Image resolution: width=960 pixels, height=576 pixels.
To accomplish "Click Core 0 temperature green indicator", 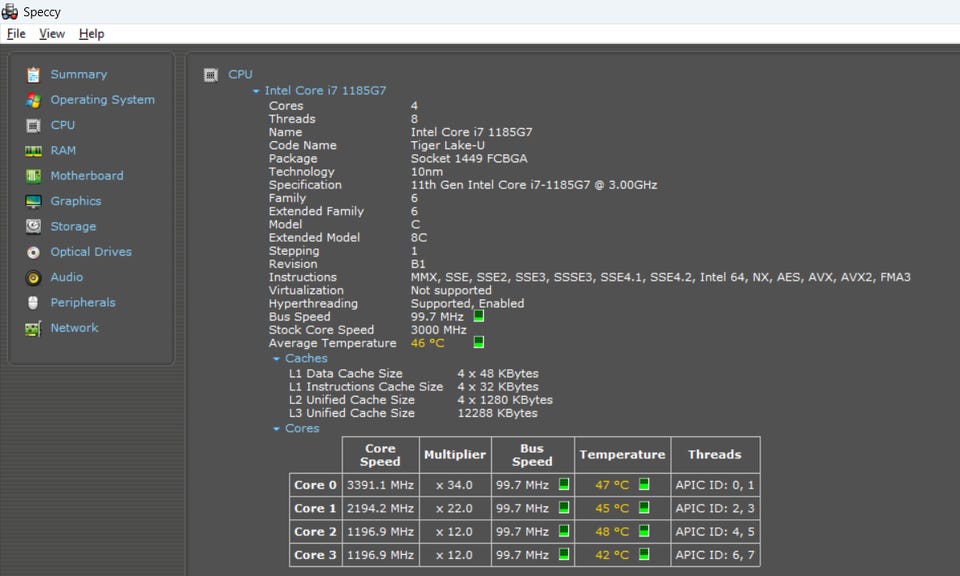I will tap(644, 484).
